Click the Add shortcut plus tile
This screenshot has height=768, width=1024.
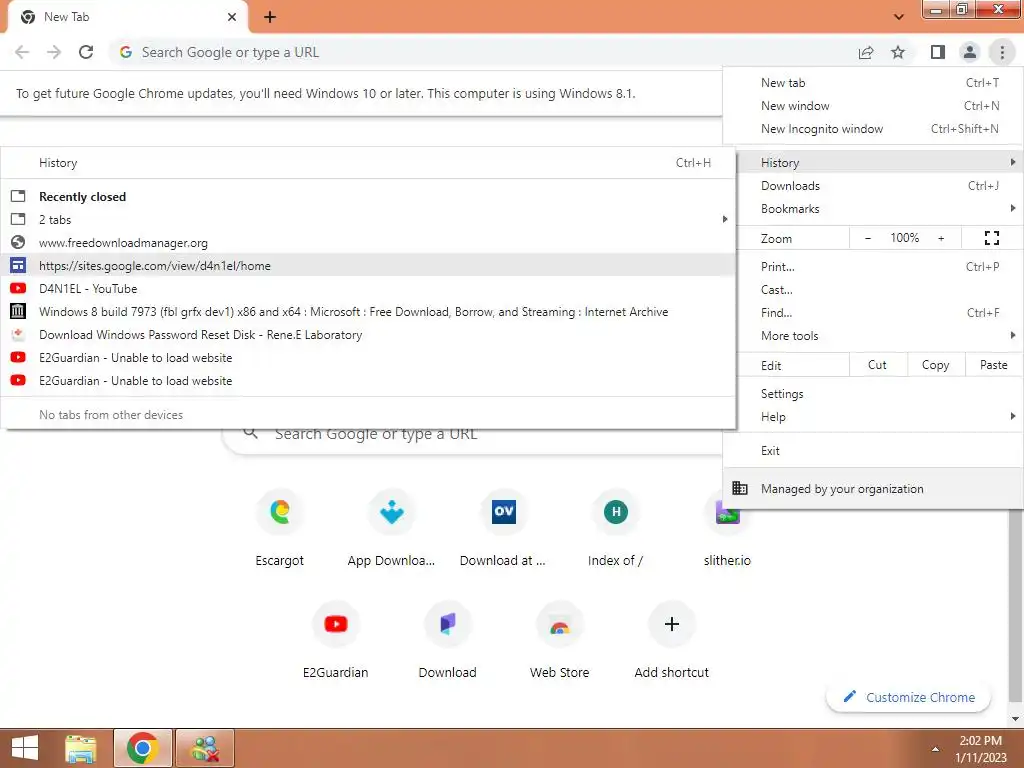pos(671,641)
